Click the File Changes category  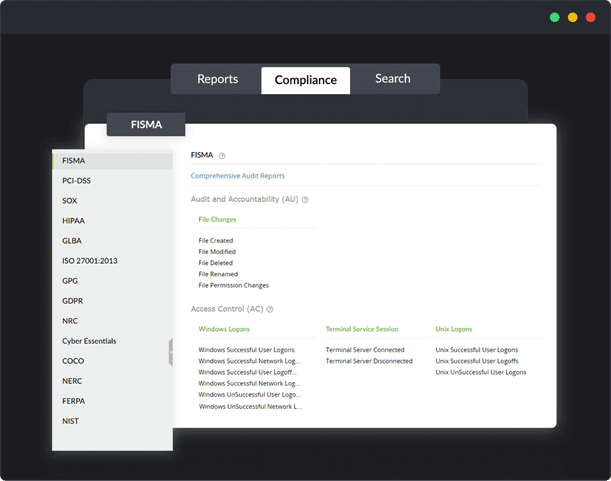[217, 219]
